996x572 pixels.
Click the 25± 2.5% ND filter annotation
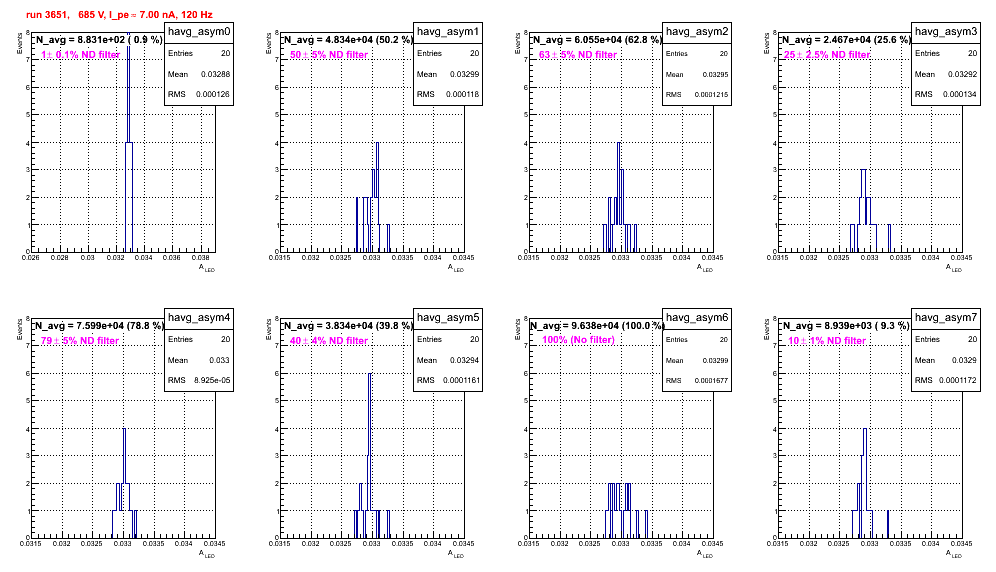(827, 55)
